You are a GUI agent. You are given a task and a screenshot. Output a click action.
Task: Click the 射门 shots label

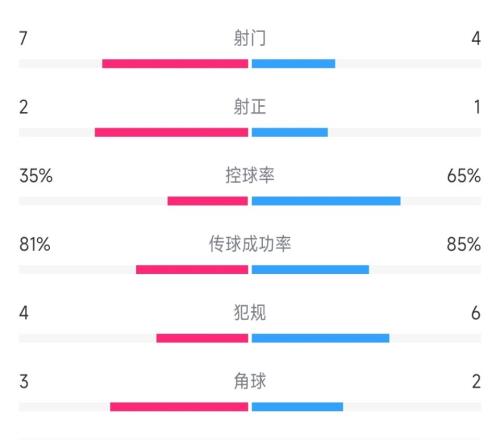(x=250, y=38)
